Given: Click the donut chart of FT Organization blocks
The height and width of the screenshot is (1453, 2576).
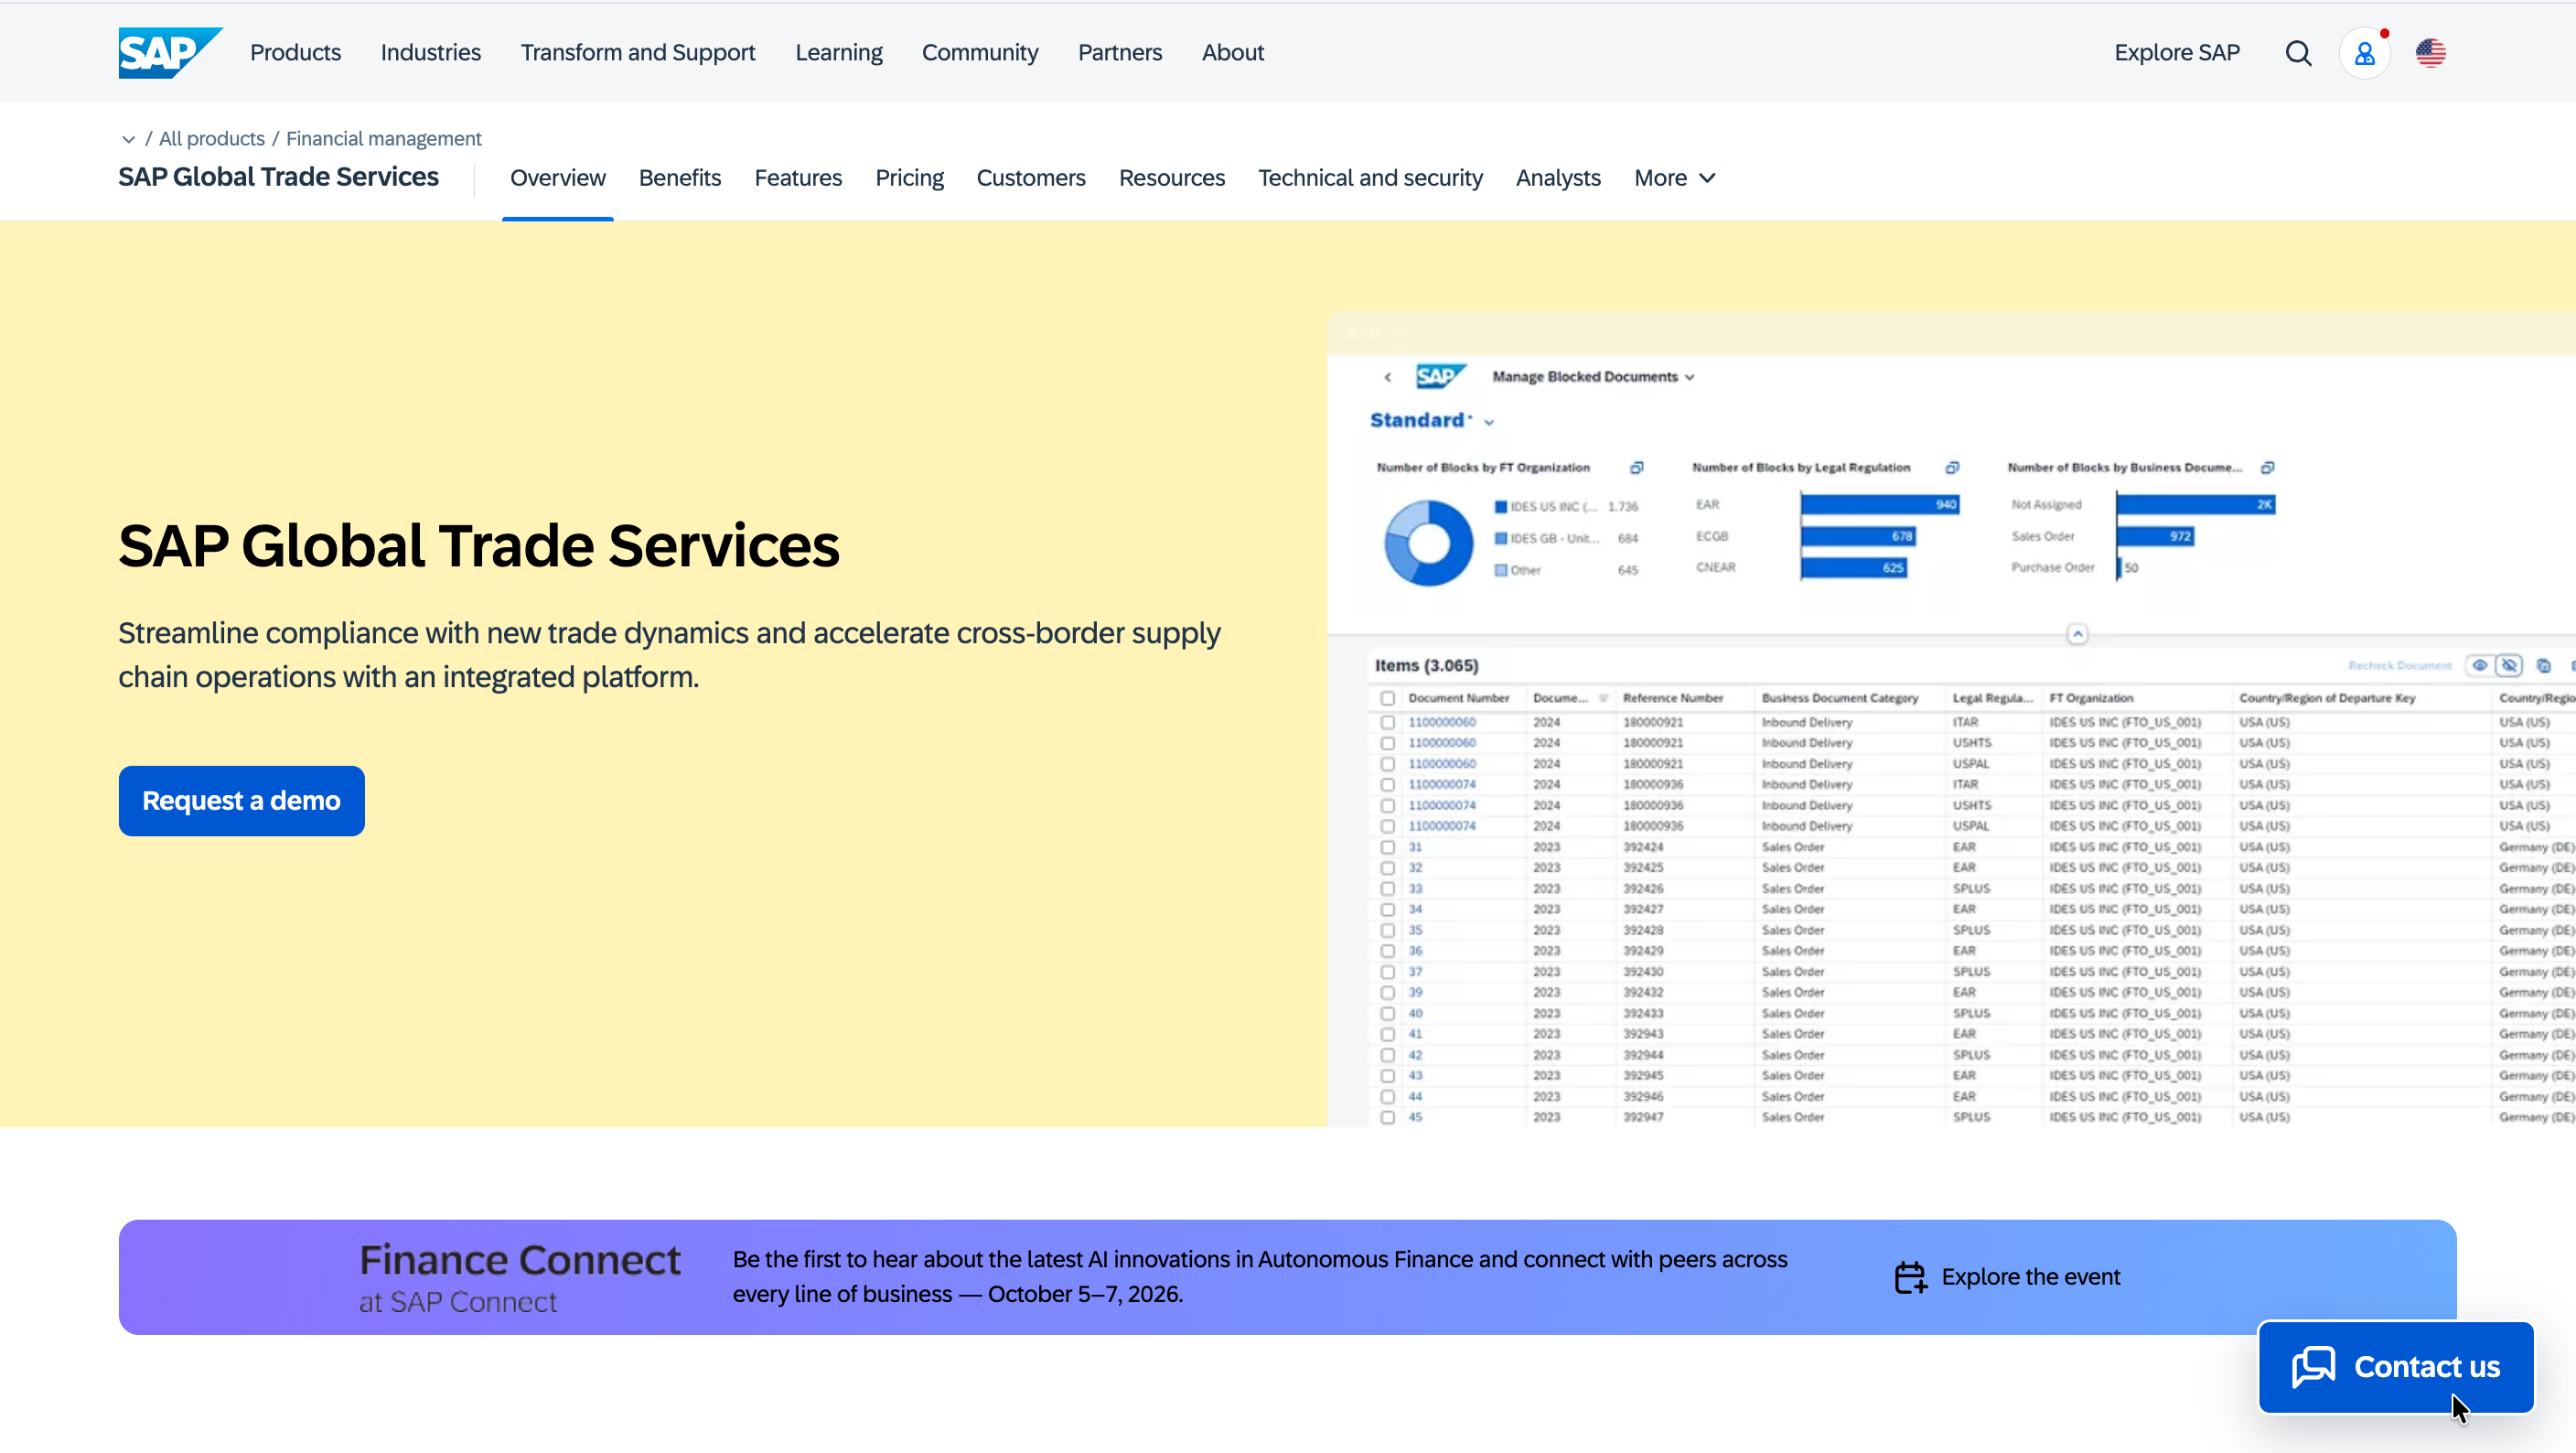Looking at the screenshot, I should click(1428, 543).
